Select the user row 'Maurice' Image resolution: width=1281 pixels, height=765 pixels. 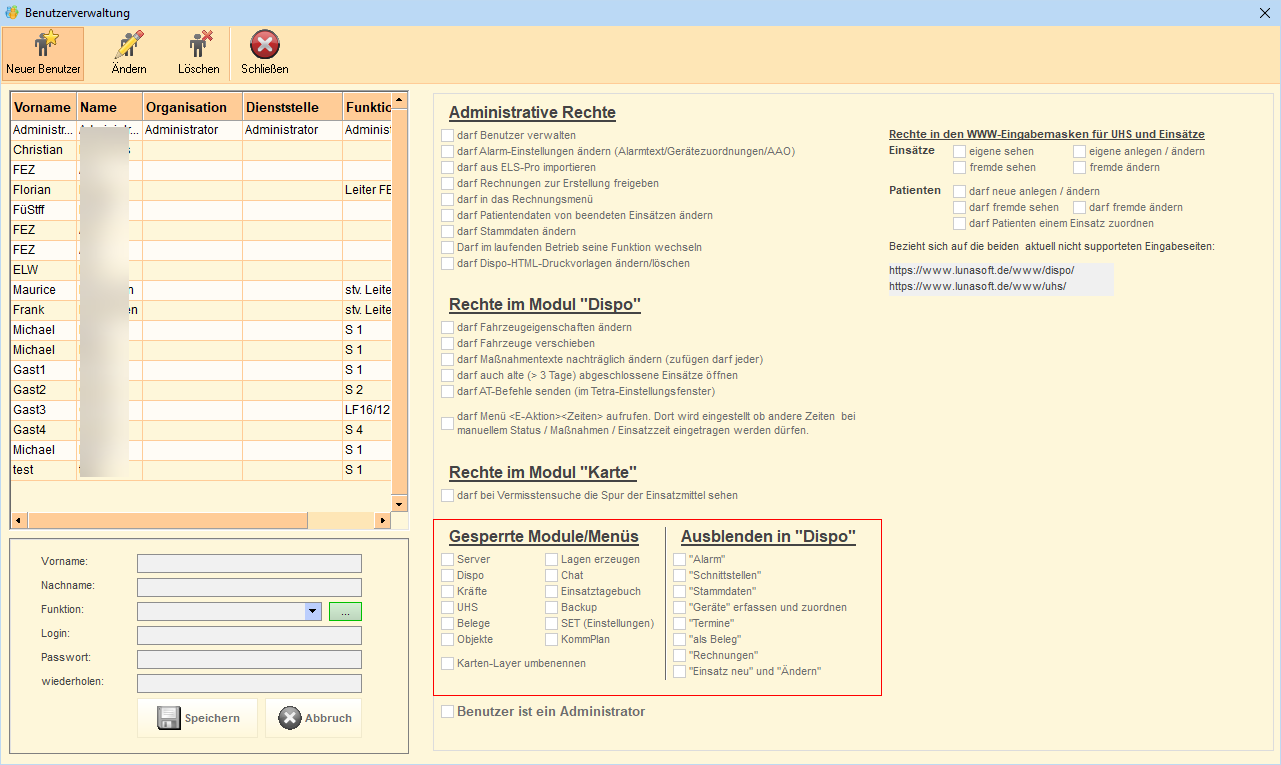point(200,290)
